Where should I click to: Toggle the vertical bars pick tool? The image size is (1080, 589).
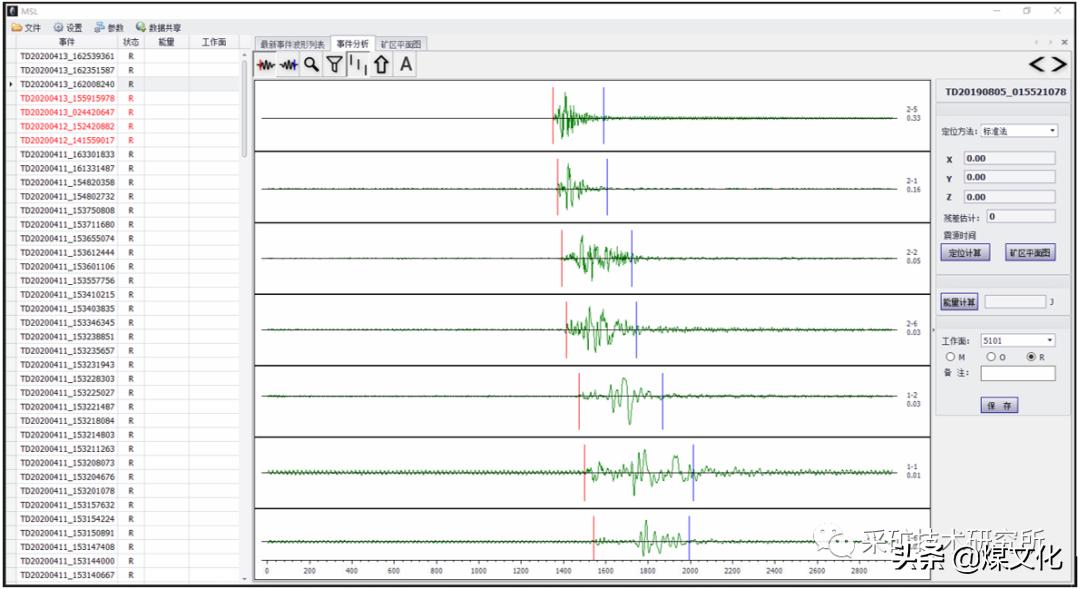[358, 65]
